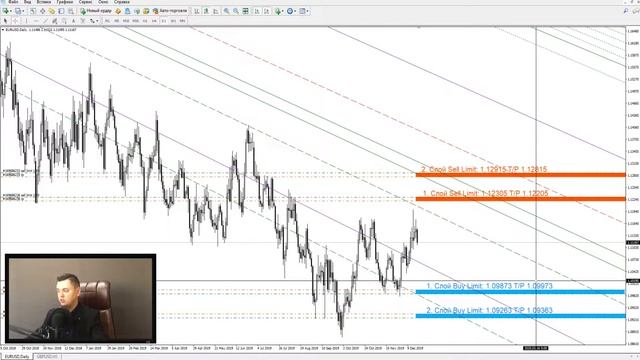640x360 pixels.
Task: Select the vertical line drawing tool
Action: (x=26, y=20)
